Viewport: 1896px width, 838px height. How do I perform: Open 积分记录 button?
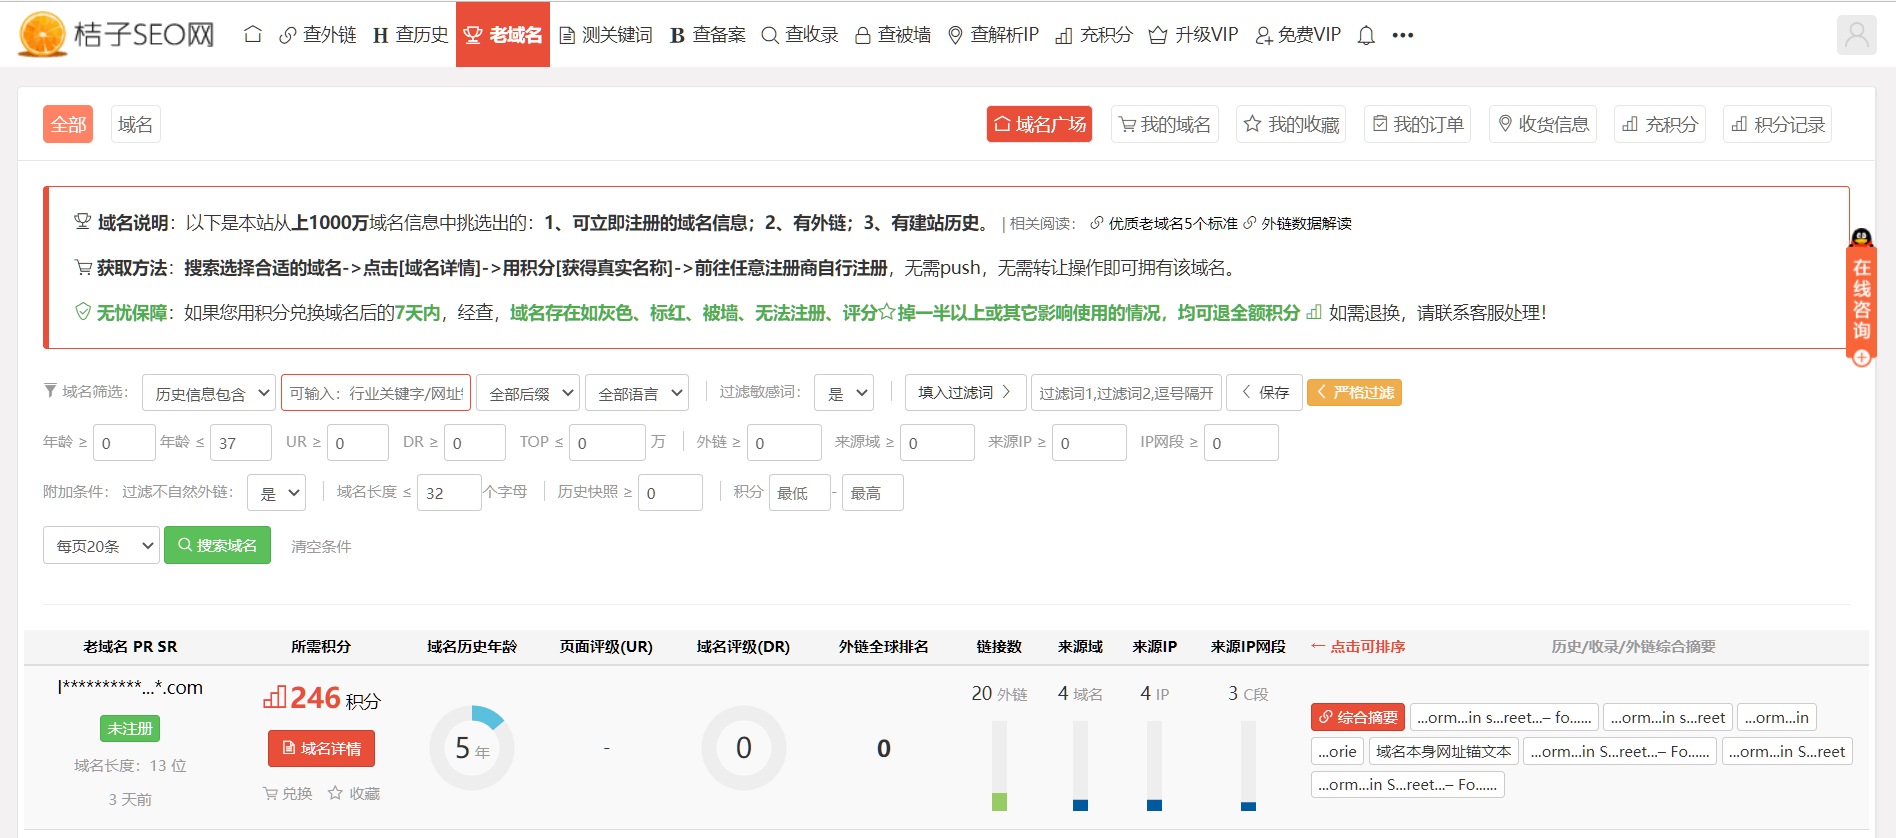point(1777,124)
